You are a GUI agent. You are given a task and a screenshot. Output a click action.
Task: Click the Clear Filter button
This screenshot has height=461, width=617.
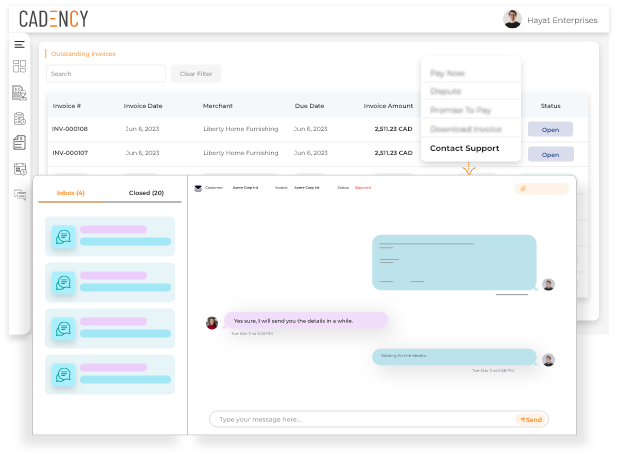tap(196, 74)
